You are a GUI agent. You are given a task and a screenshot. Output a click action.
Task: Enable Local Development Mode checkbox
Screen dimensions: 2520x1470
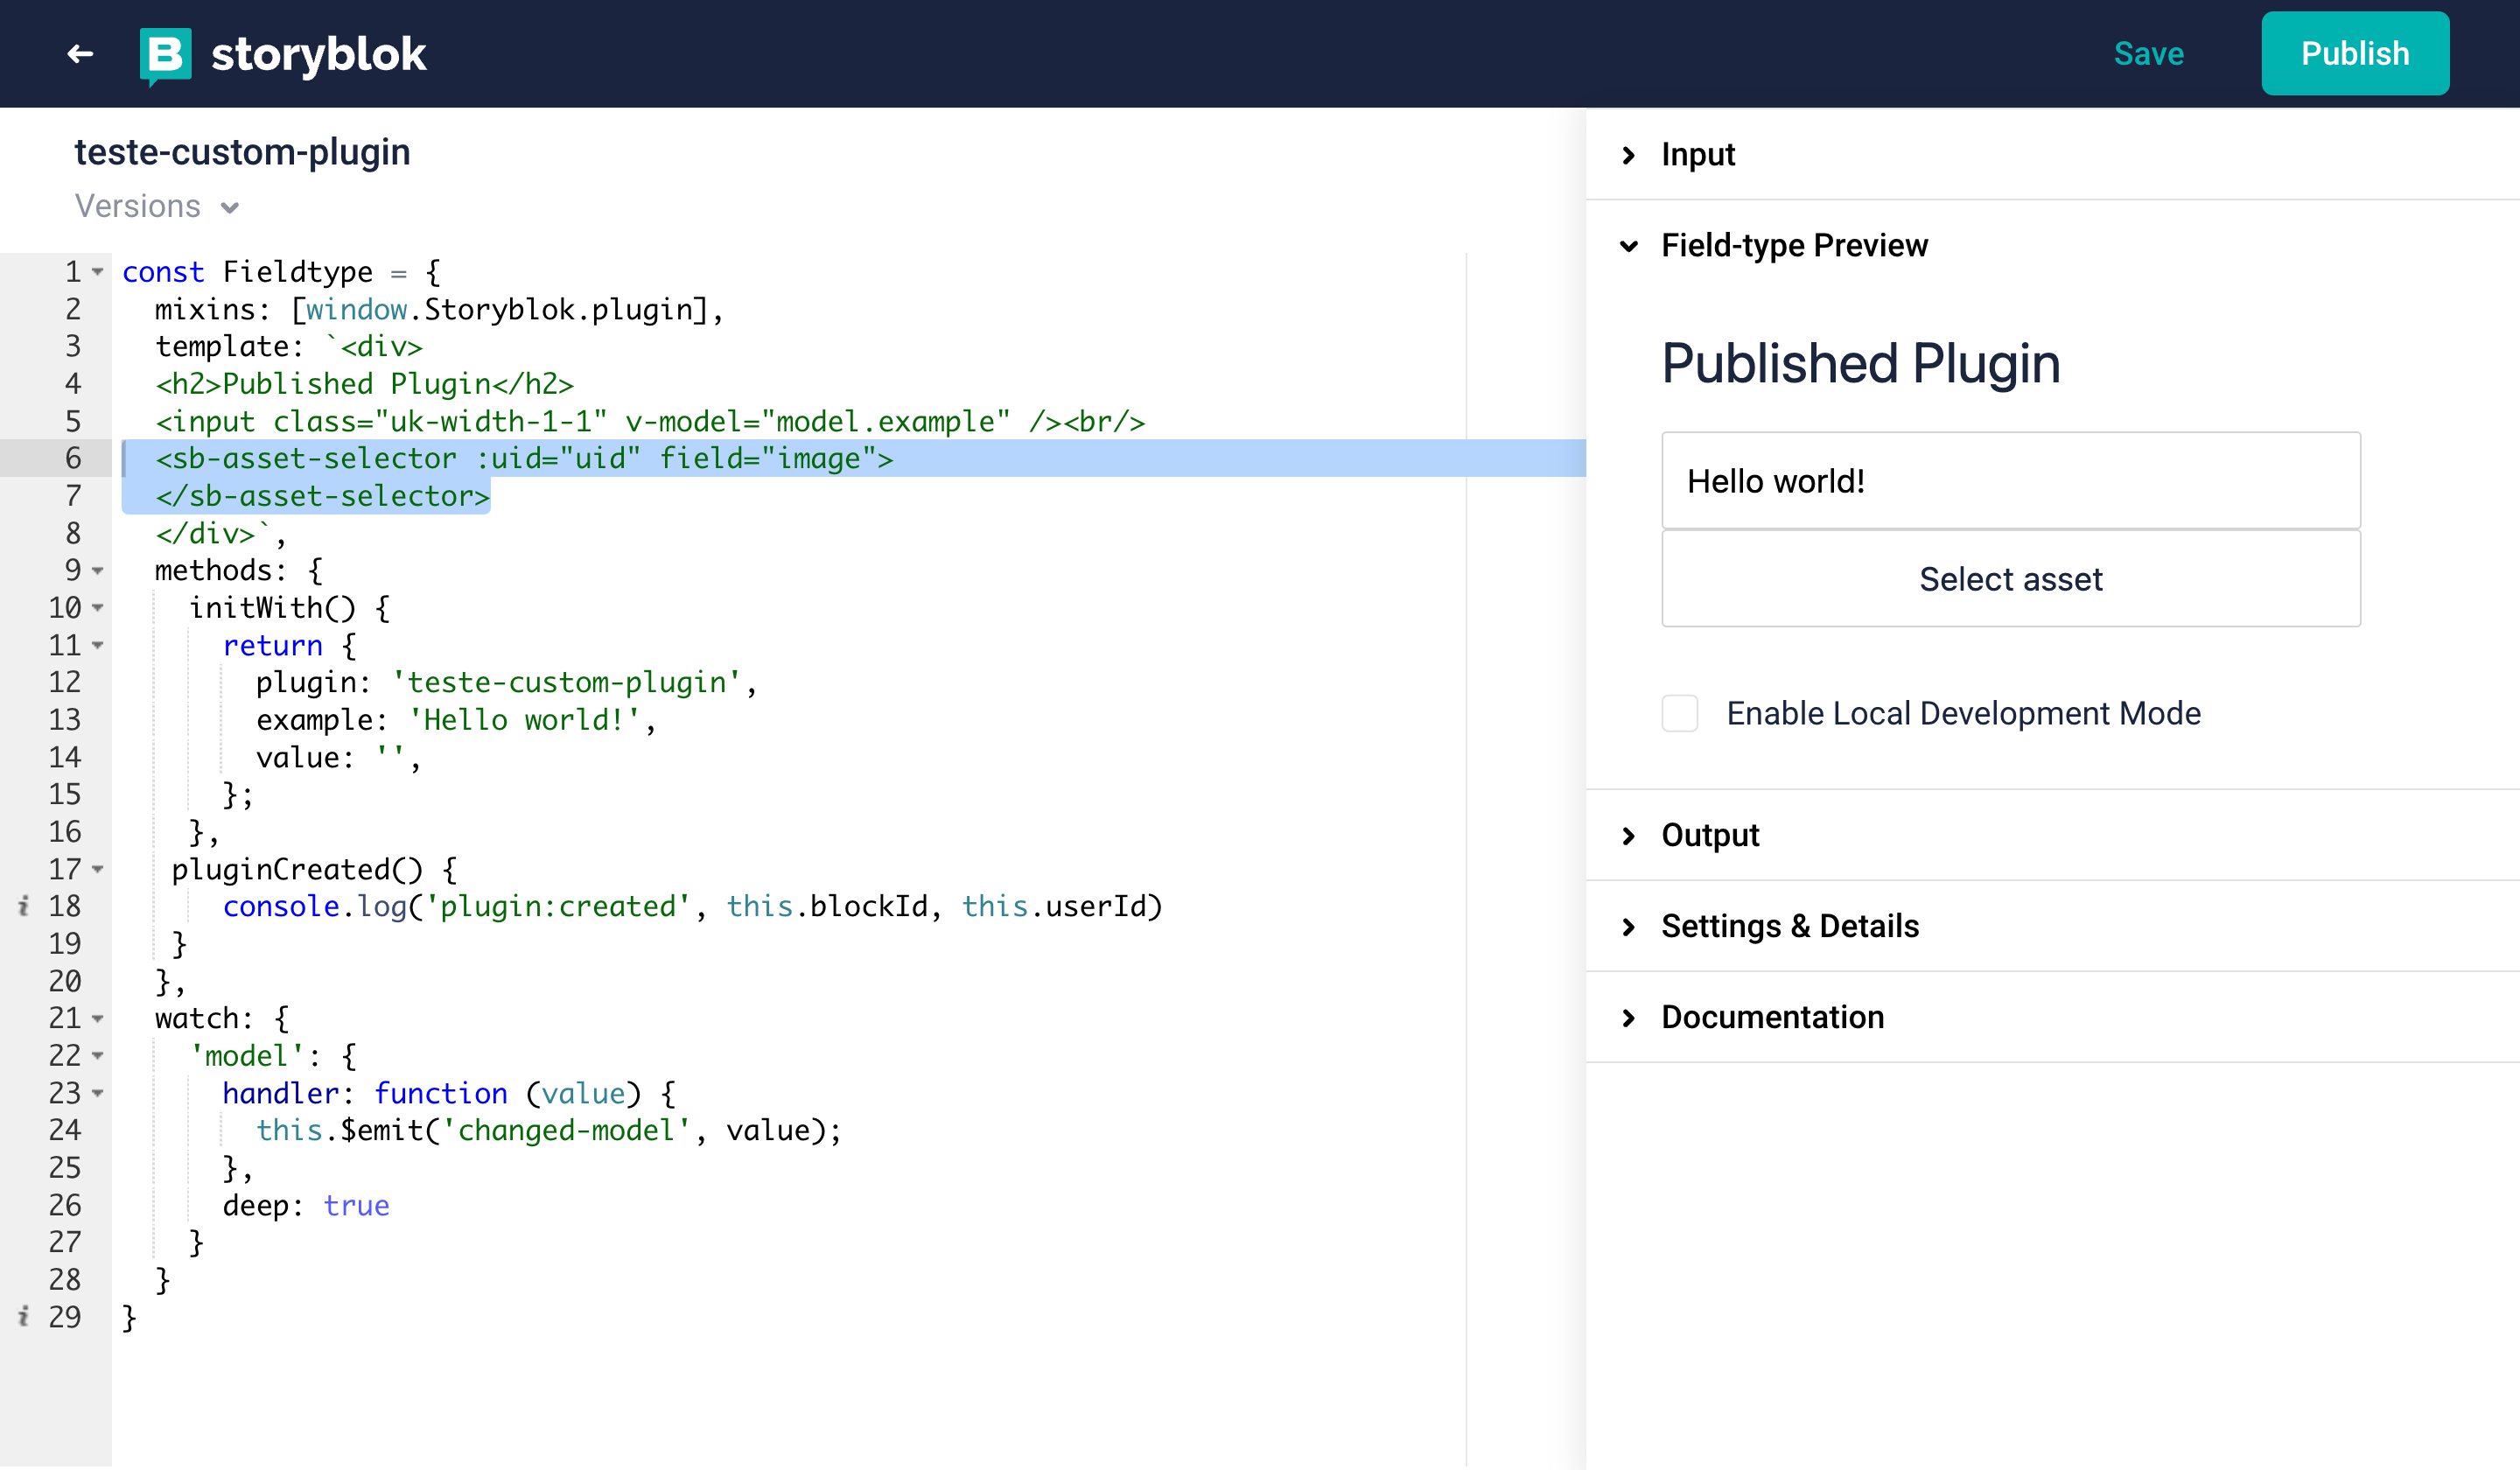click(x=1679, y=714)
